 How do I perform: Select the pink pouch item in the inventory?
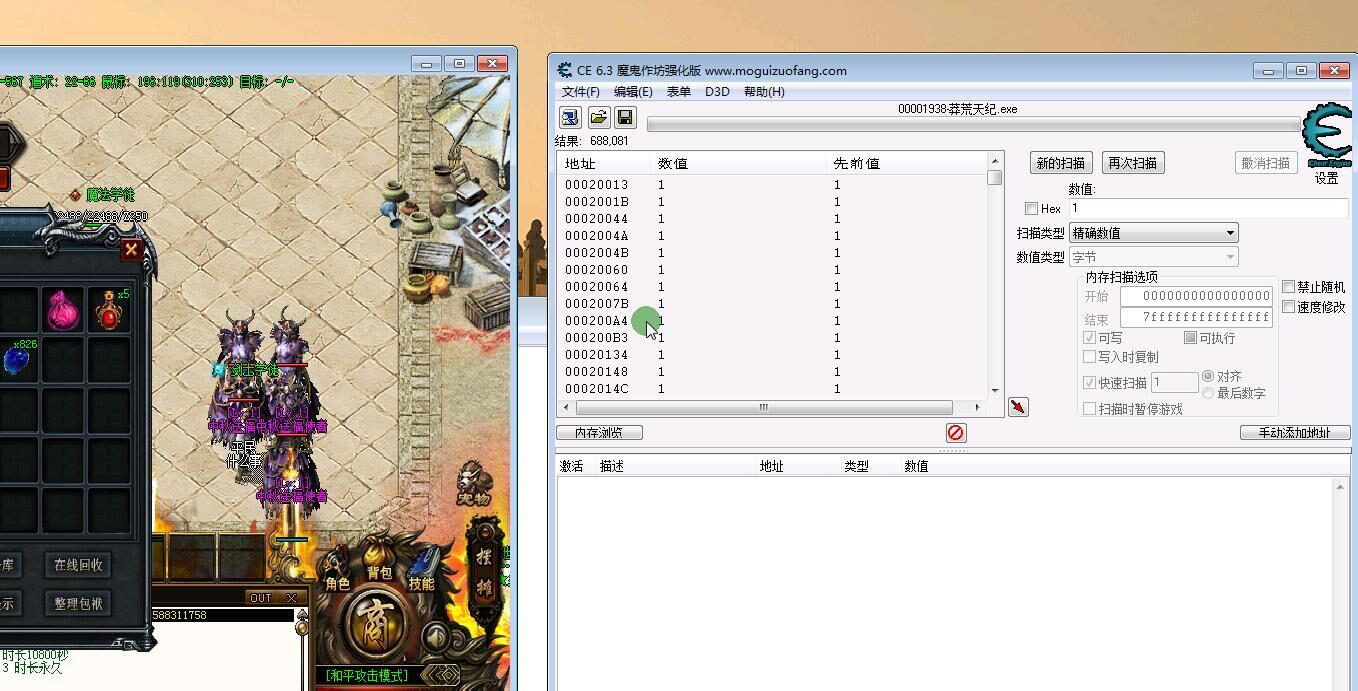pyautogui.click(x=64, y=311)
